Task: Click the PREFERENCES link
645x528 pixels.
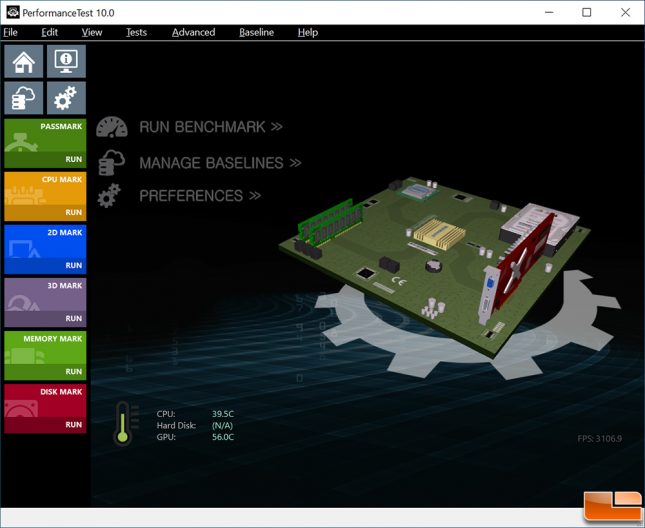Action: tap(200, 196)
